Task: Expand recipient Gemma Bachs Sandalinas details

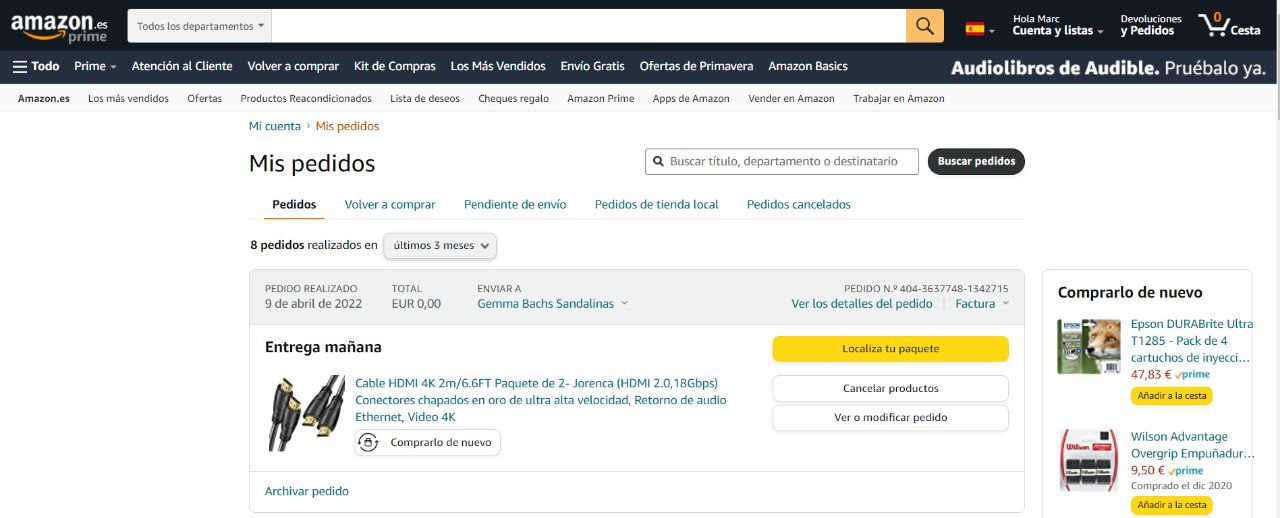Action: pos(552,304)
